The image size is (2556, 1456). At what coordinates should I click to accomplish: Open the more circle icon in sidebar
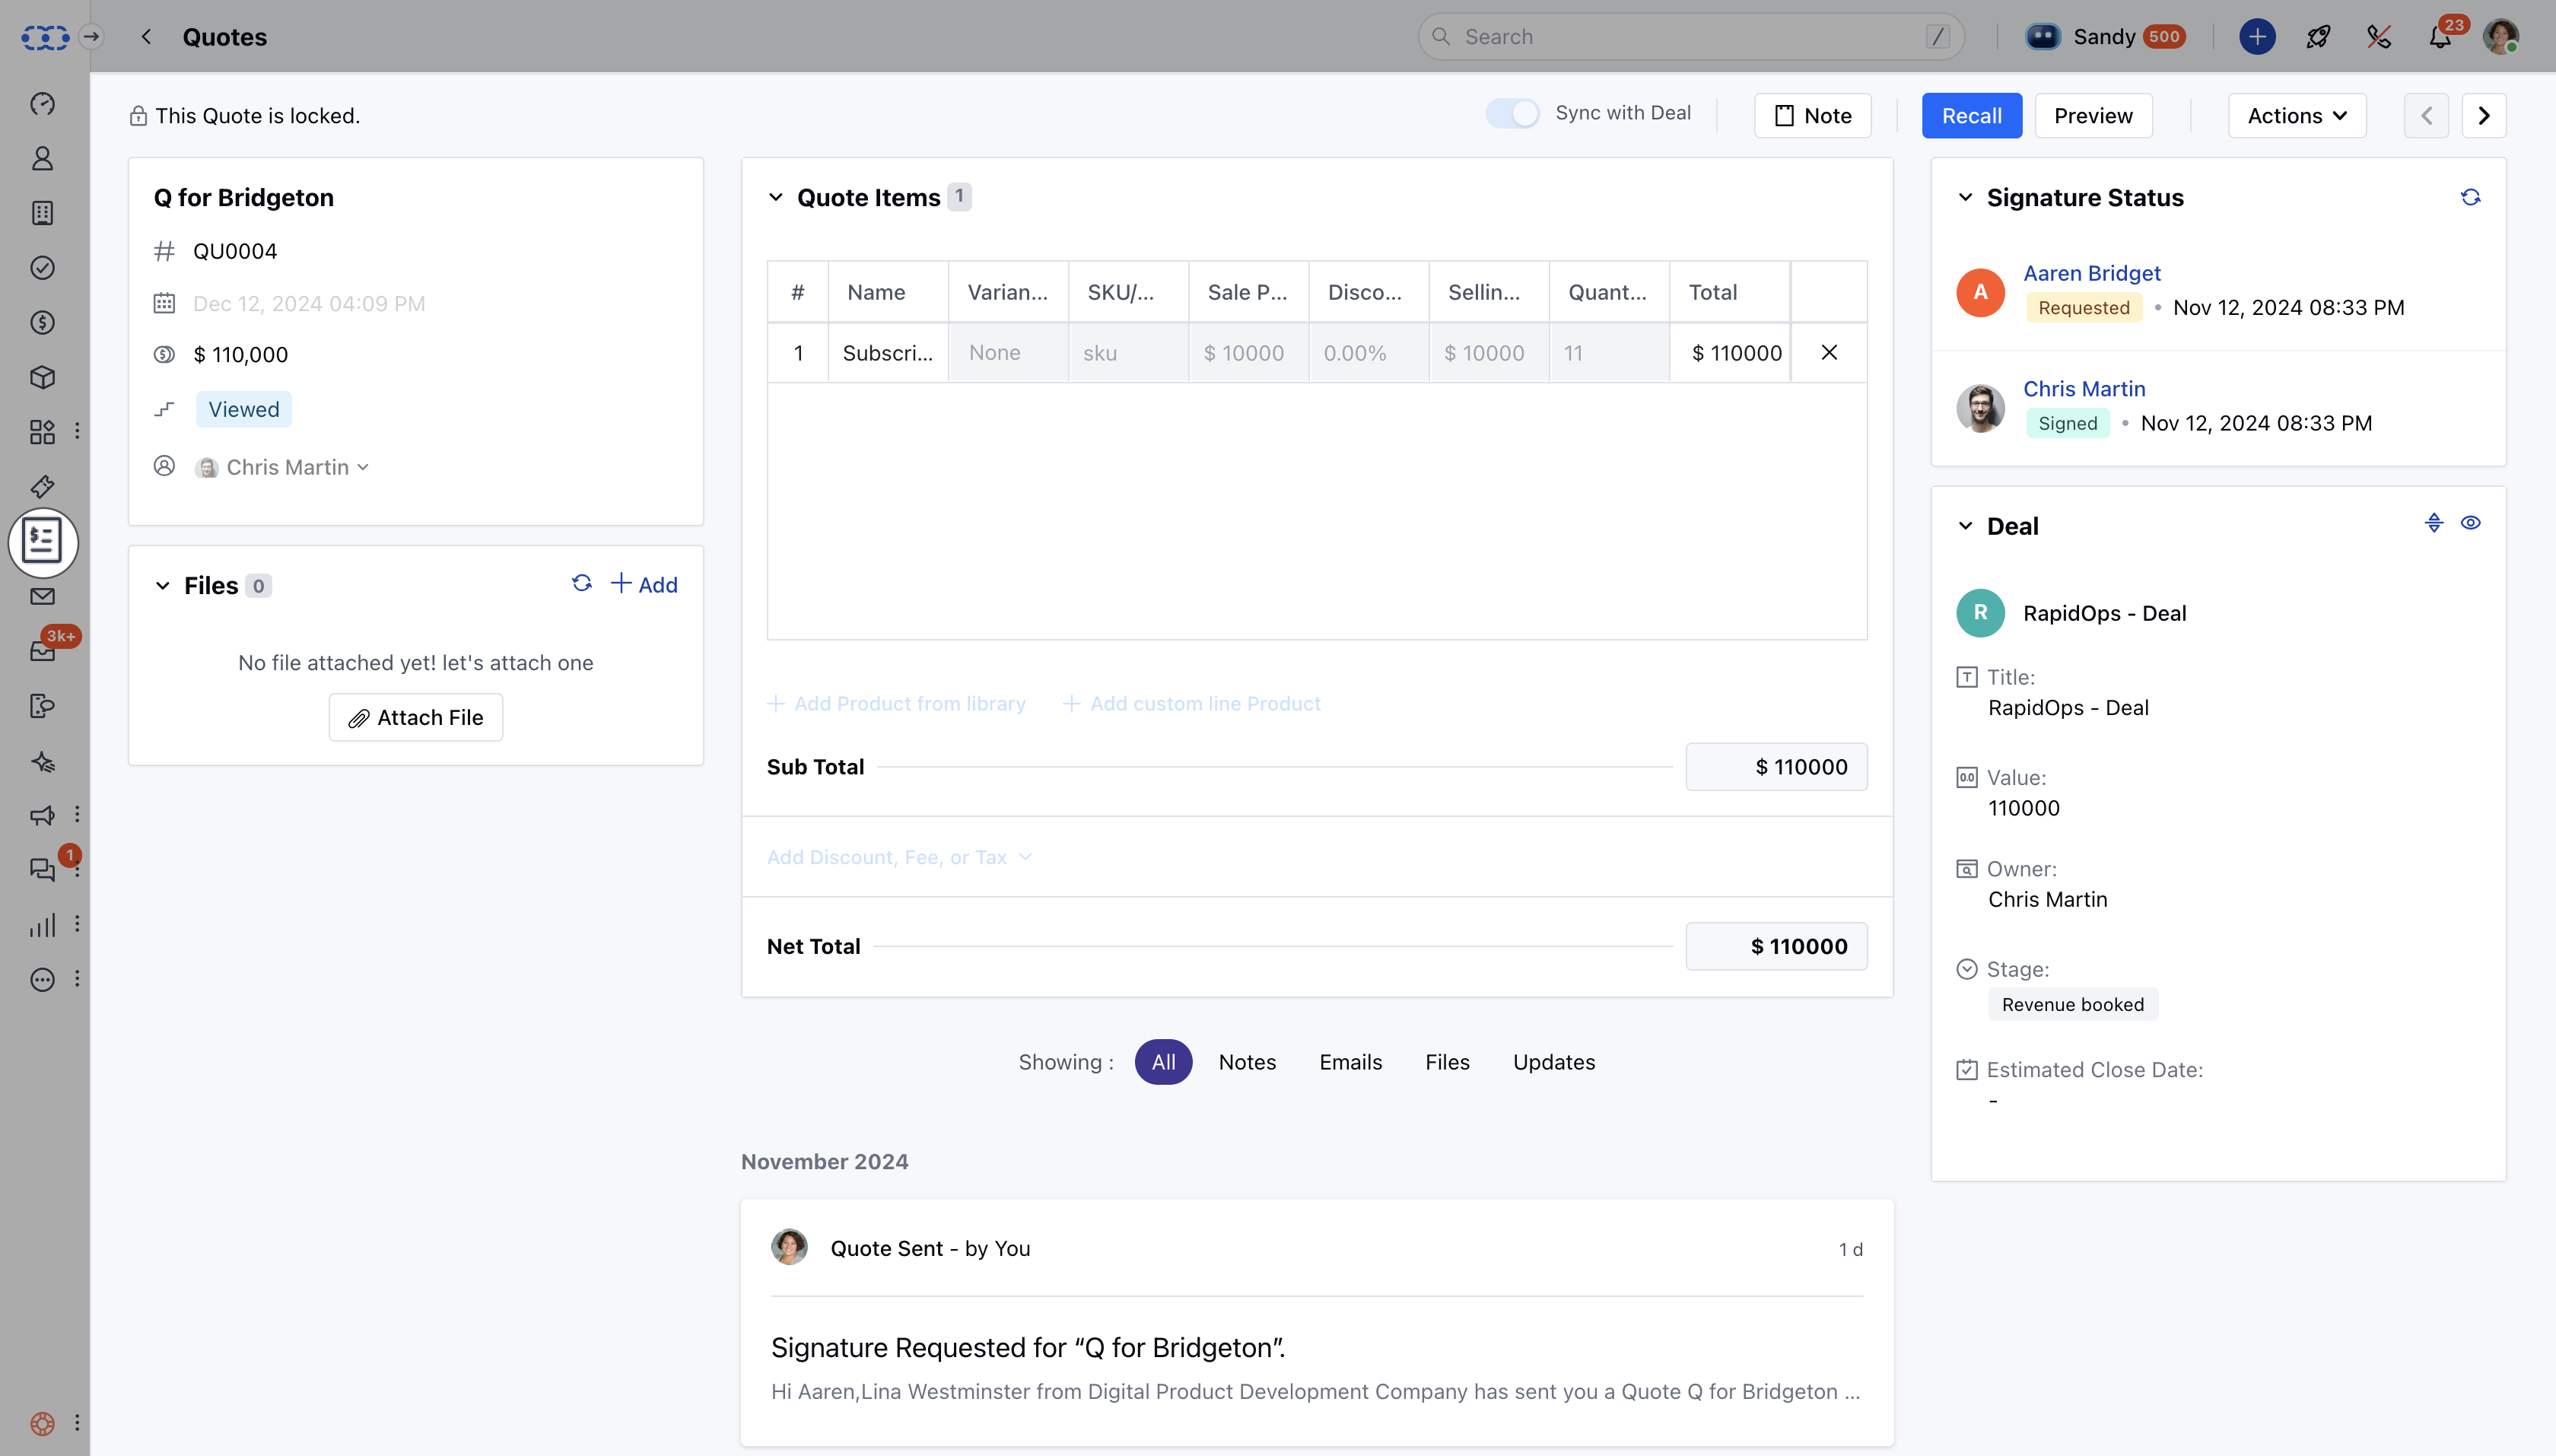tap(42, 980)
